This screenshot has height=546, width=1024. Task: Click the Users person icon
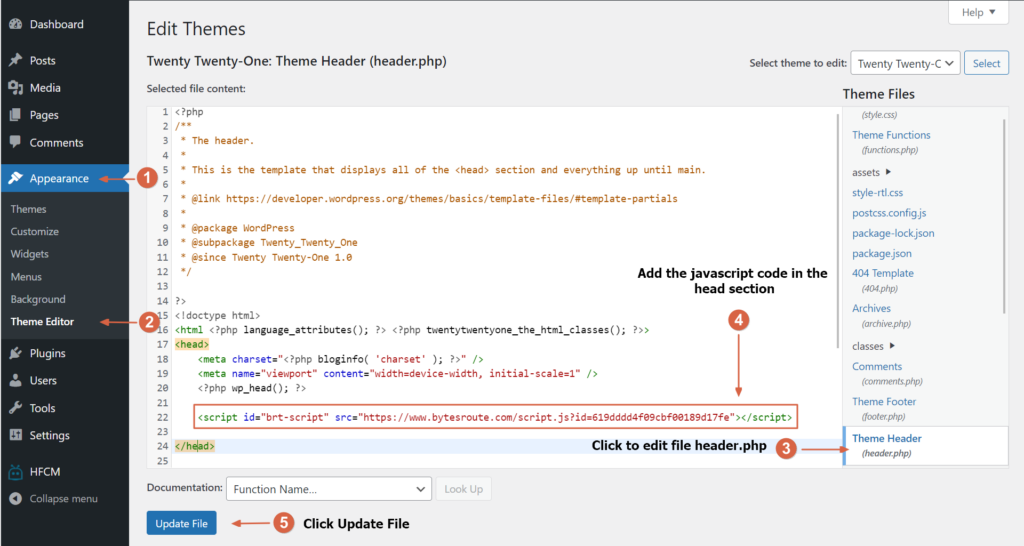click(x=16, y=380)
